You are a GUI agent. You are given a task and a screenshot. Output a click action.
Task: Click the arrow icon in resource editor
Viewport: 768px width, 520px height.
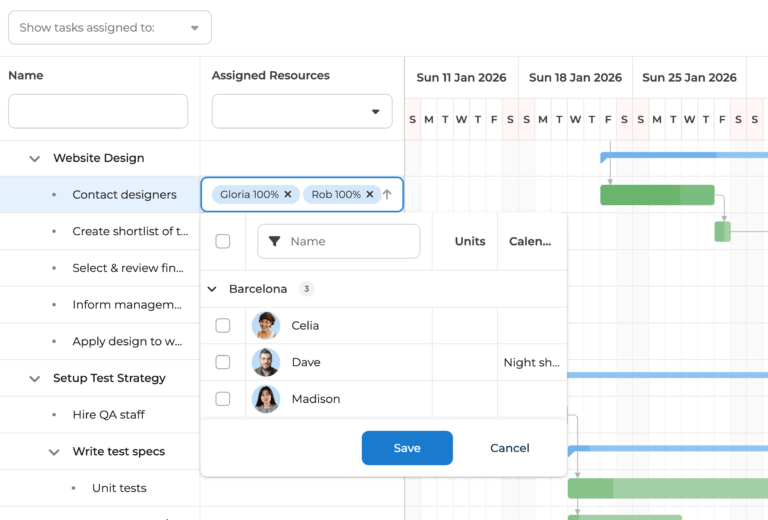388,195
